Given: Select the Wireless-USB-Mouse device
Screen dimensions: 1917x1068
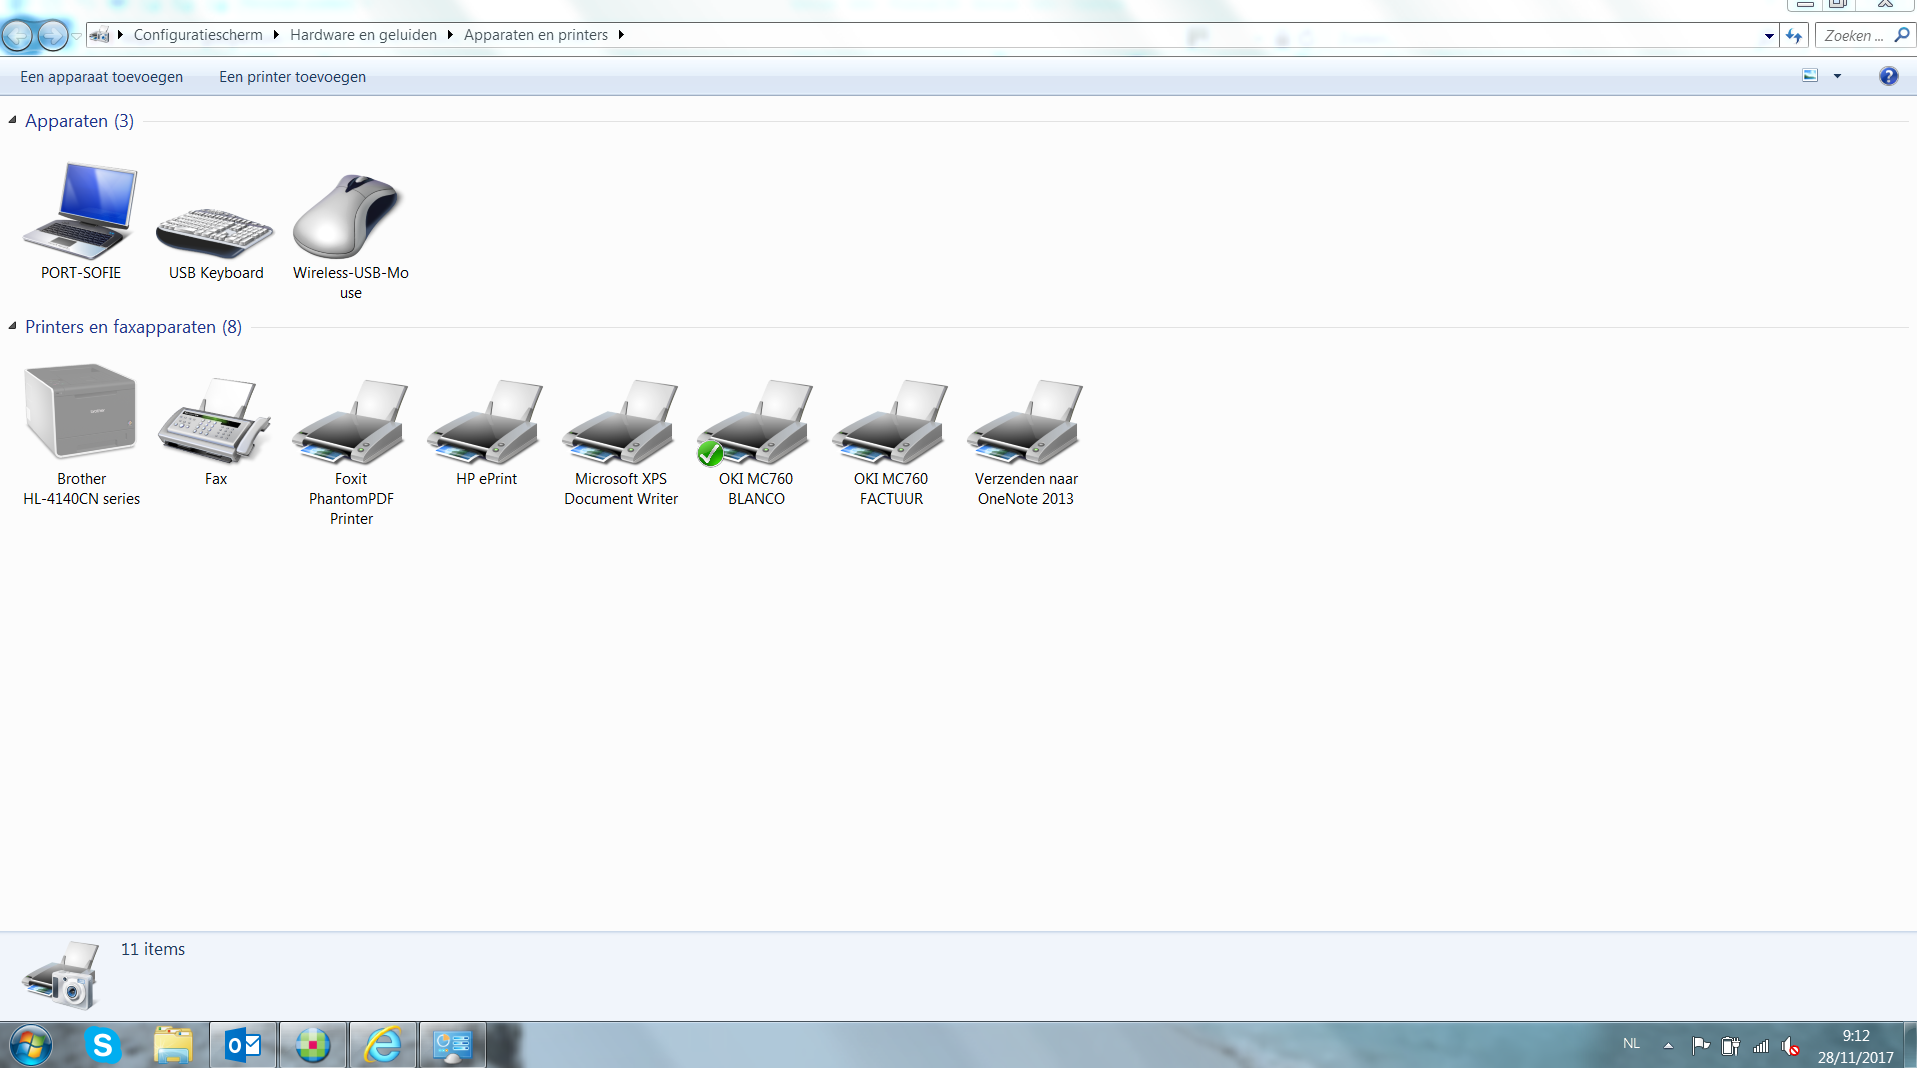Looking at the screenshot, I should coord(350,235).
